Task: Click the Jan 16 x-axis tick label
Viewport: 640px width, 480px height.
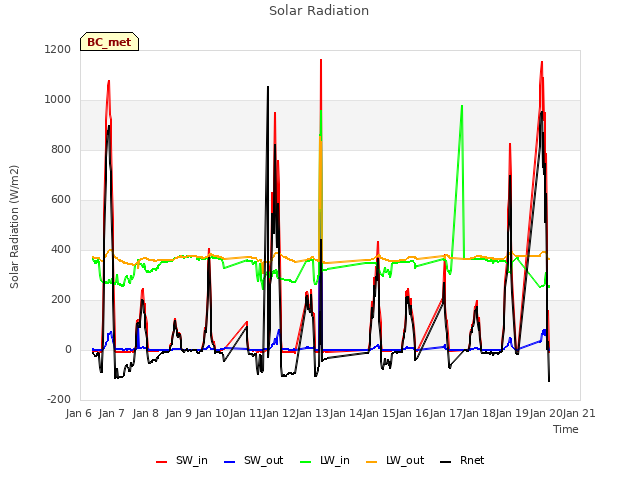Action: coord(412,414)
